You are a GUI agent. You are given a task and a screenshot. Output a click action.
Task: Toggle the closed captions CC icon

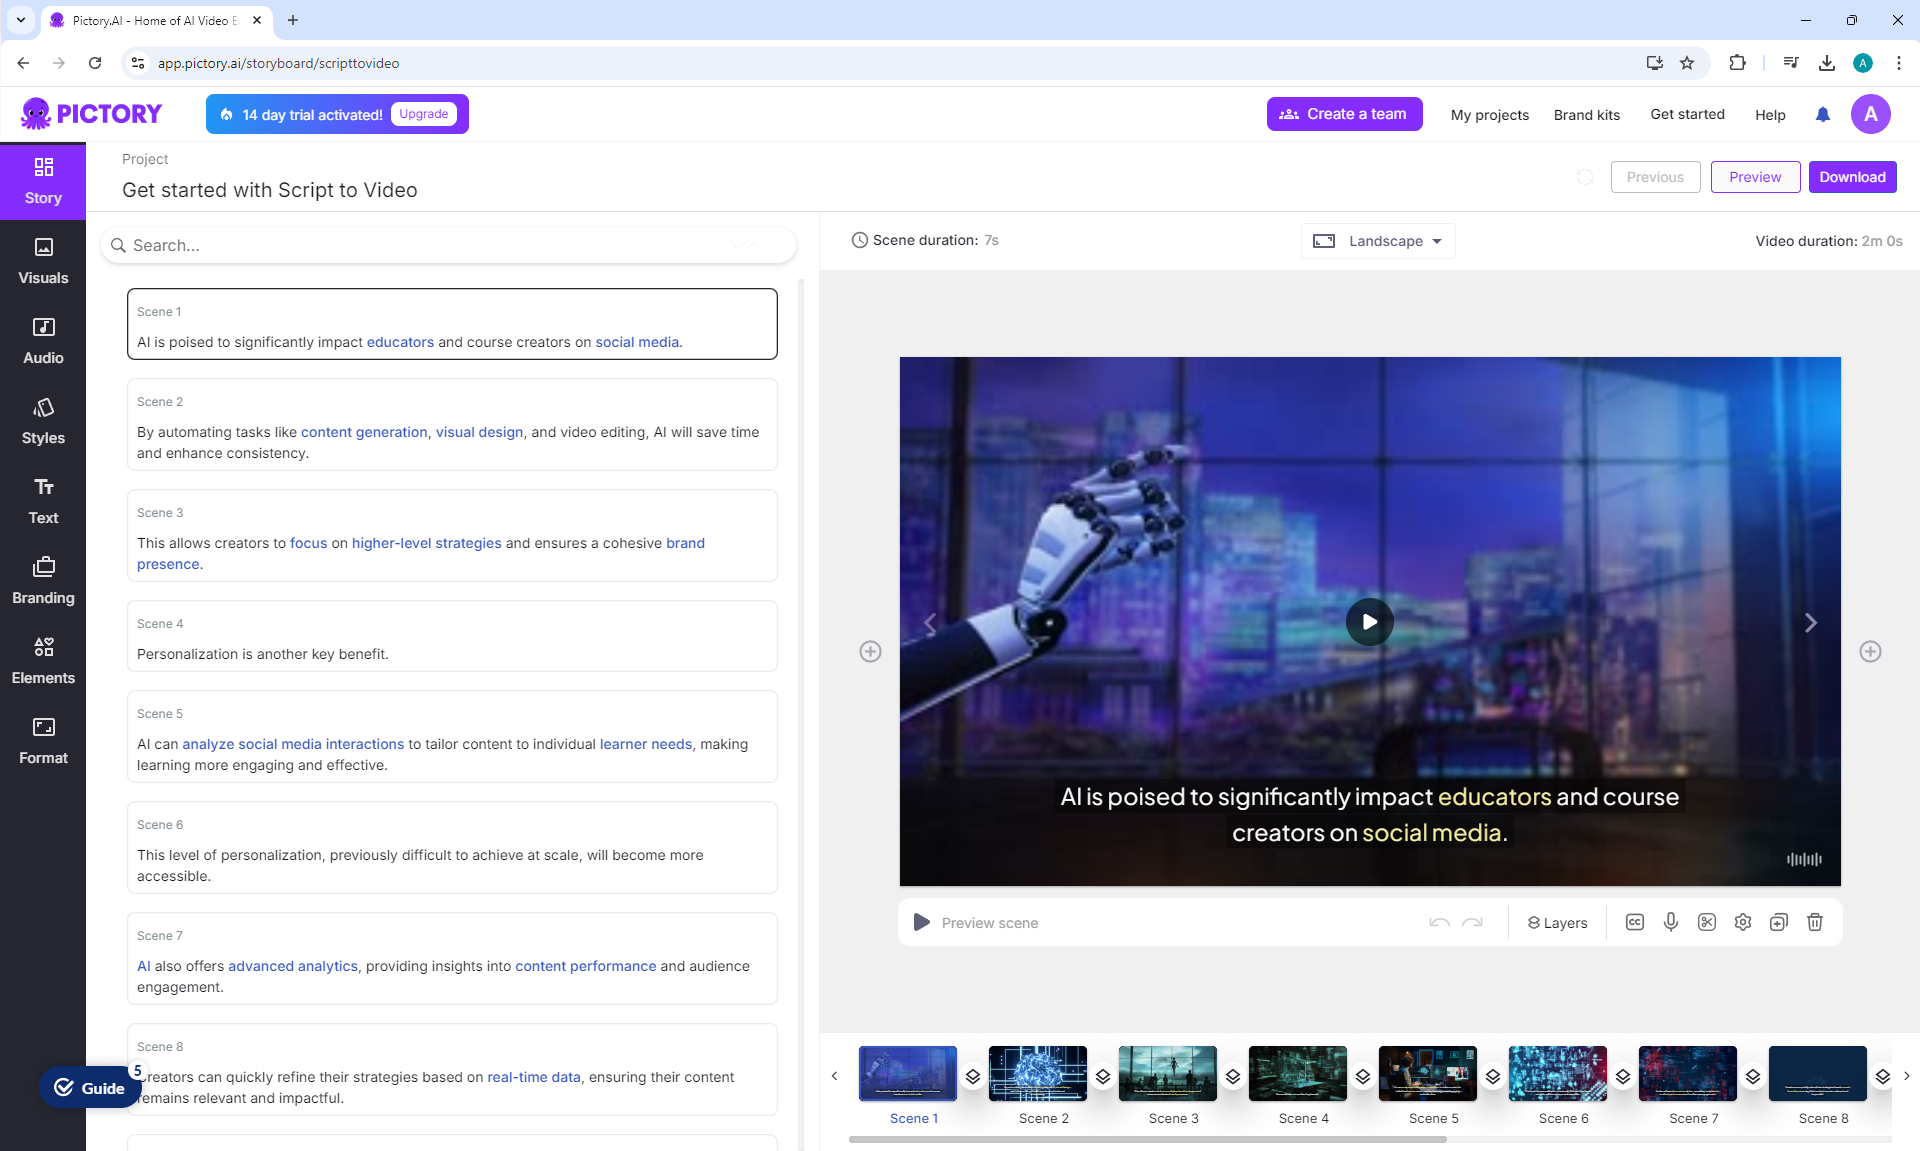(1634, 922)
